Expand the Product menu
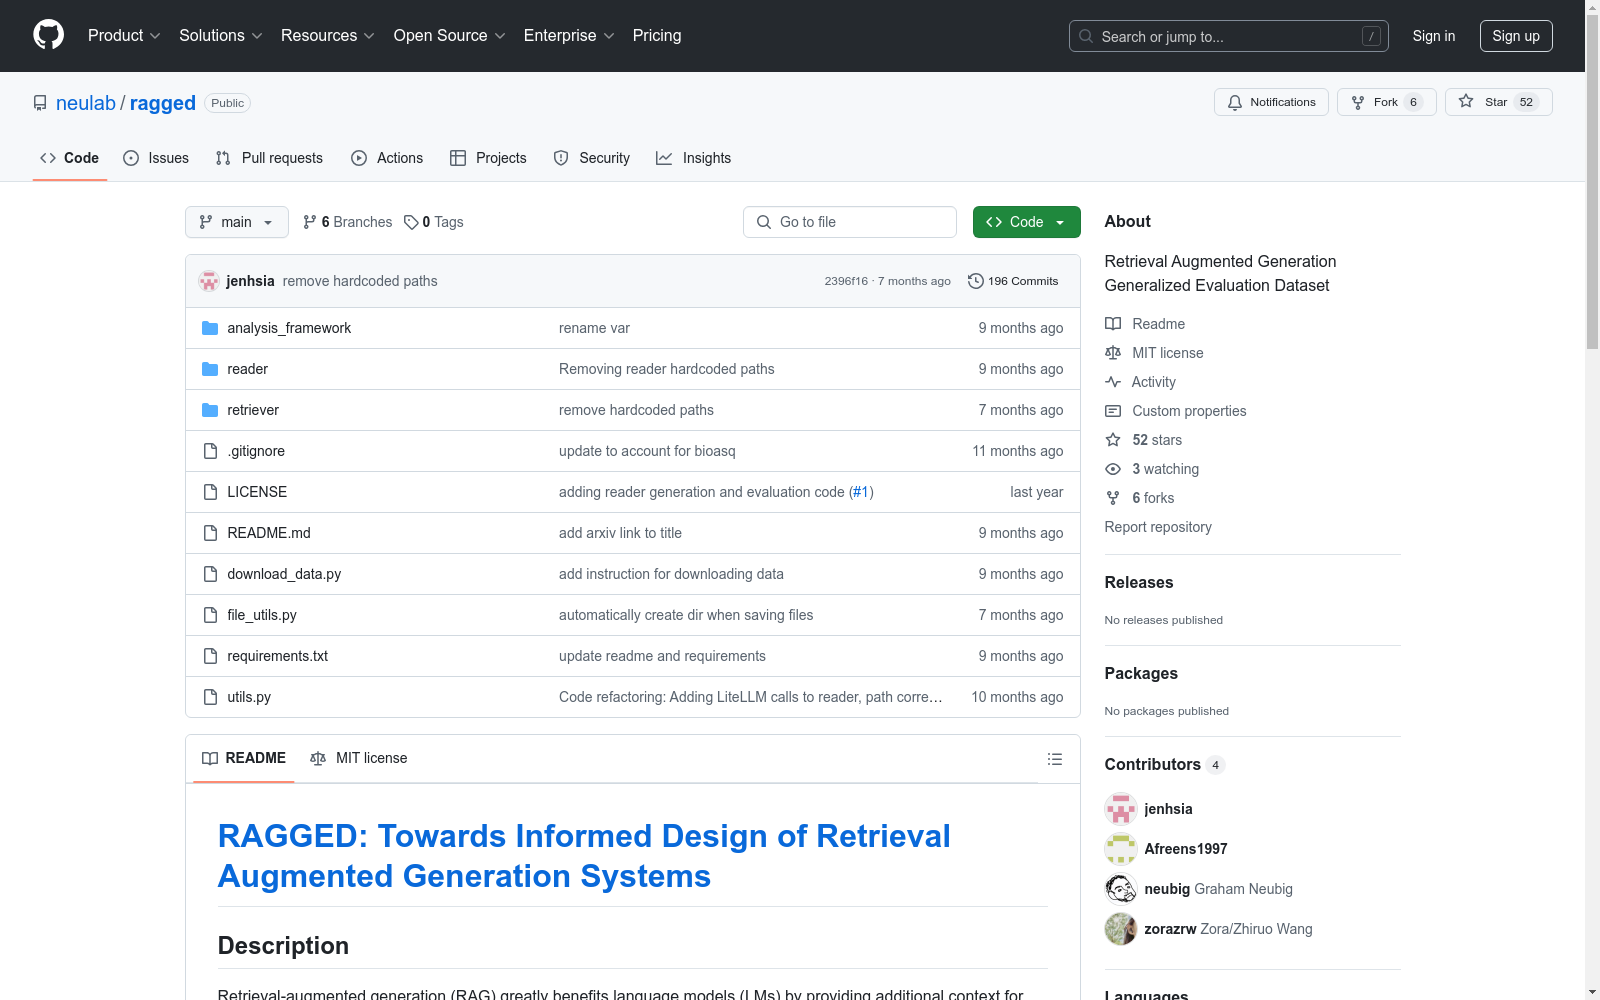This screenshot has width=1600, height=1000. point(124,36)
